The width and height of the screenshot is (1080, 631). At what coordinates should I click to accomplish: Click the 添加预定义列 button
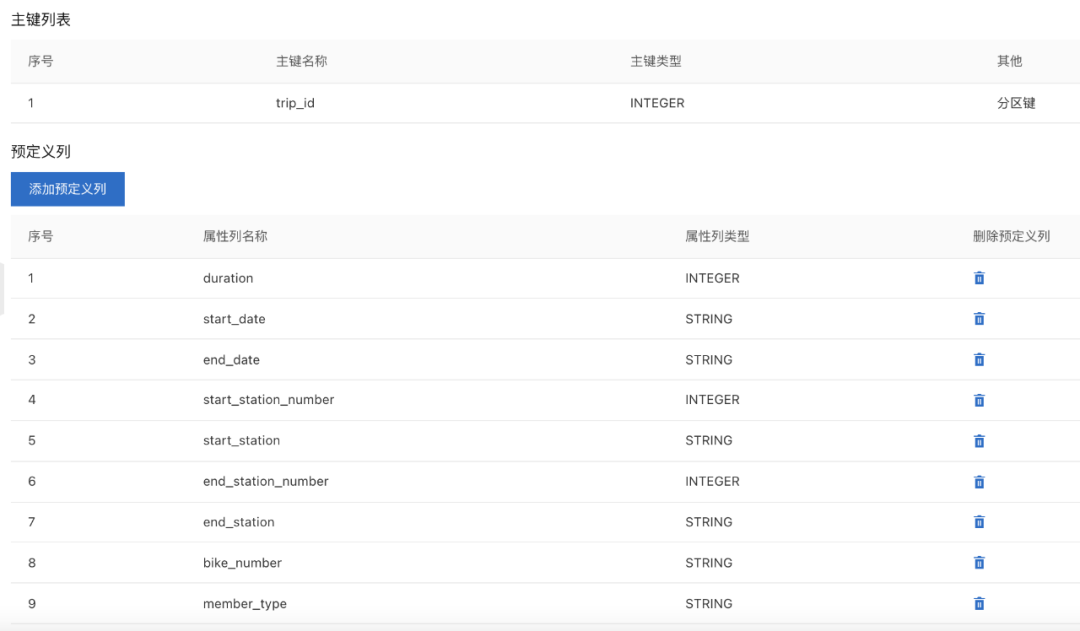pyautogui.click(x=68, y=189)
